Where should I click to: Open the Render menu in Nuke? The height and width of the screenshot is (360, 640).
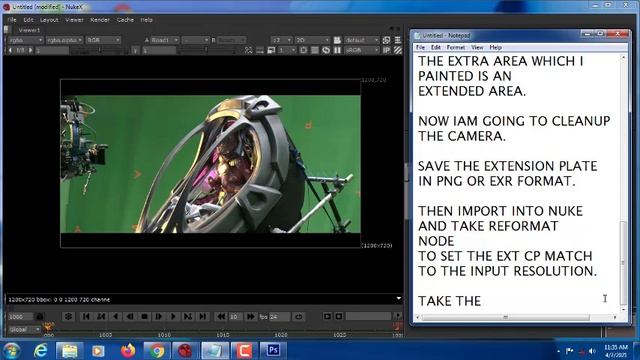[100, 20]
